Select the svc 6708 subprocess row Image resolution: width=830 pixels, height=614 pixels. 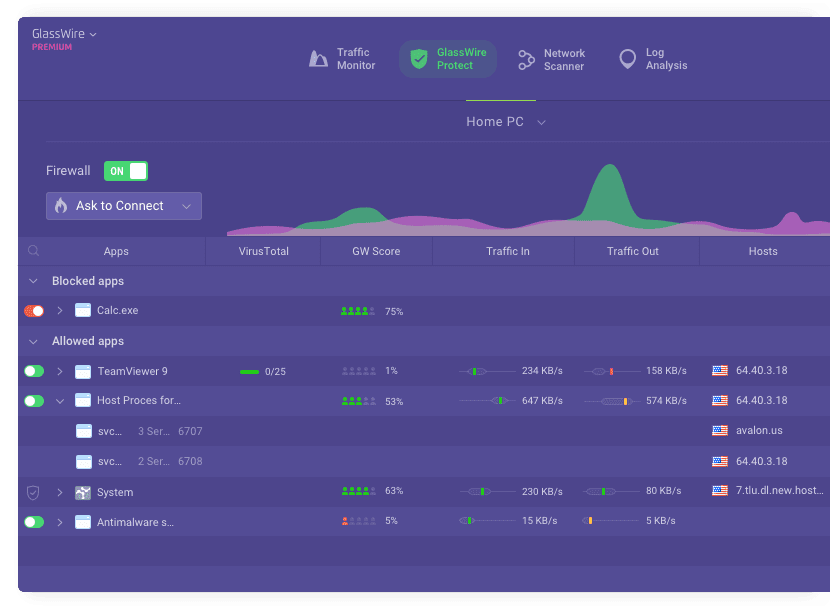(424, 462)
